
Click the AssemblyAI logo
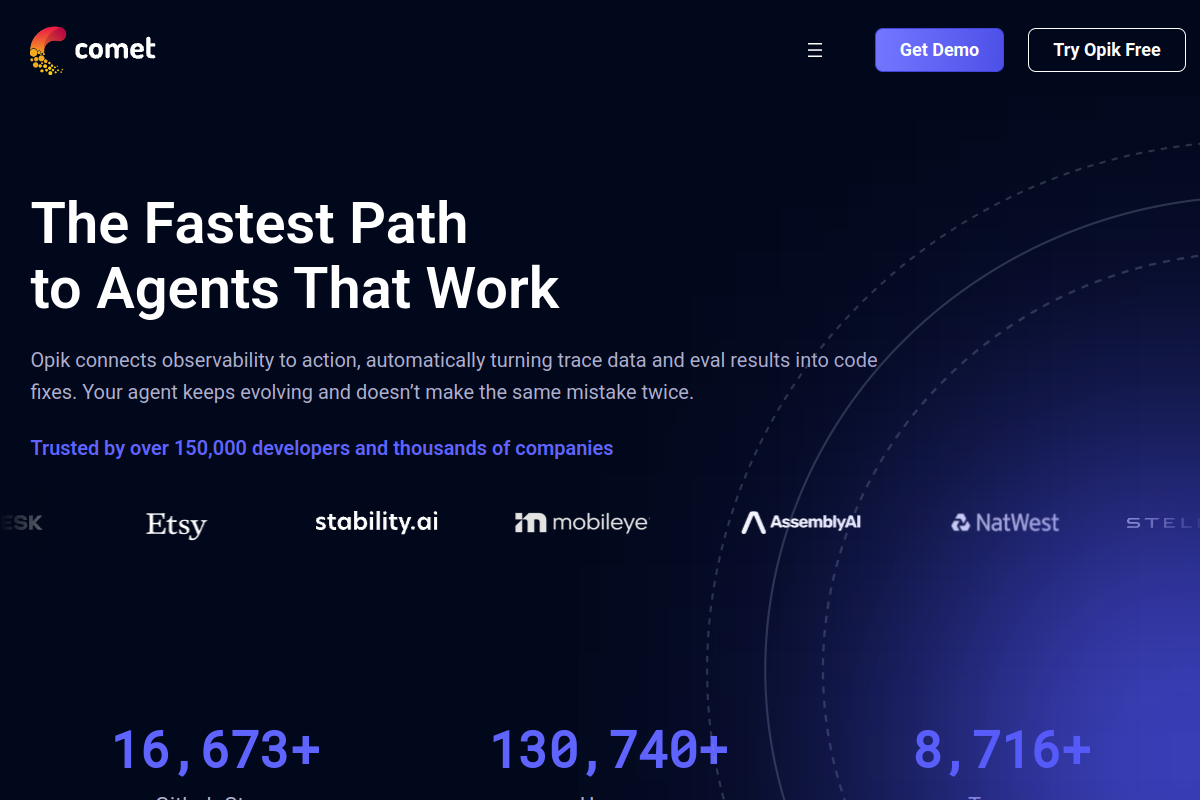coord(801,522)
